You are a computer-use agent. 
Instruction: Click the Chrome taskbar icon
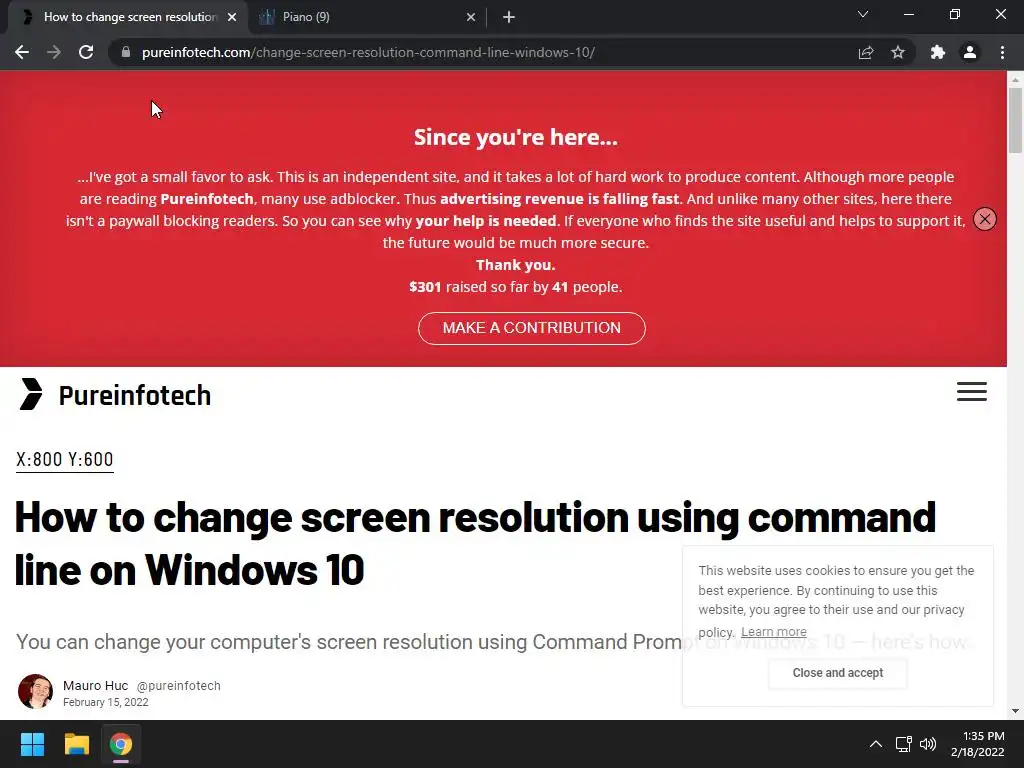[x=121, y=744]
